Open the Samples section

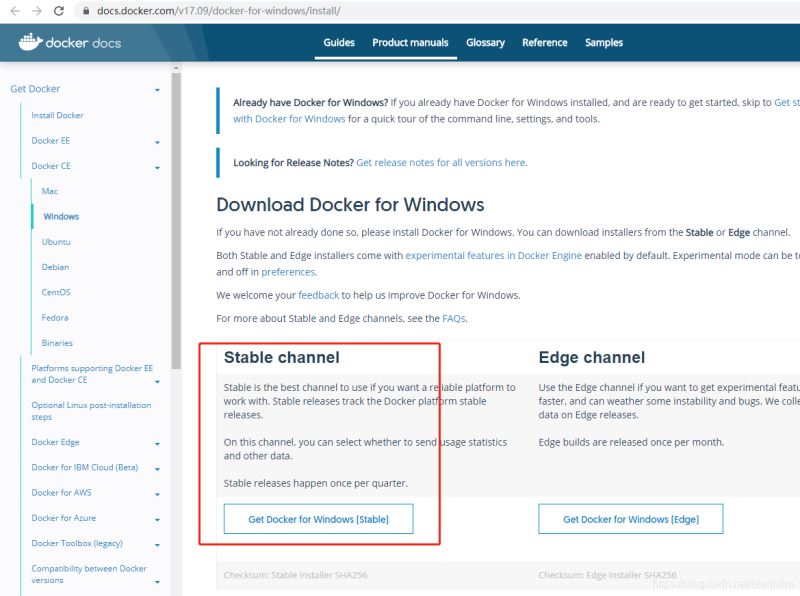coord(603,42)
